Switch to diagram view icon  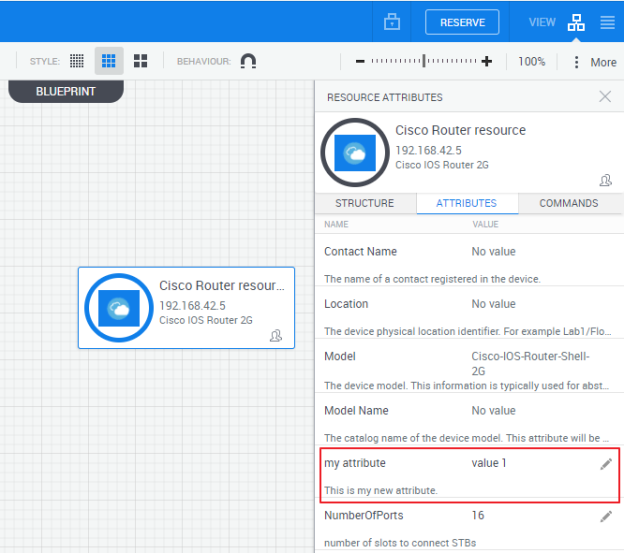pyautogui.click(x=576, y=22)
